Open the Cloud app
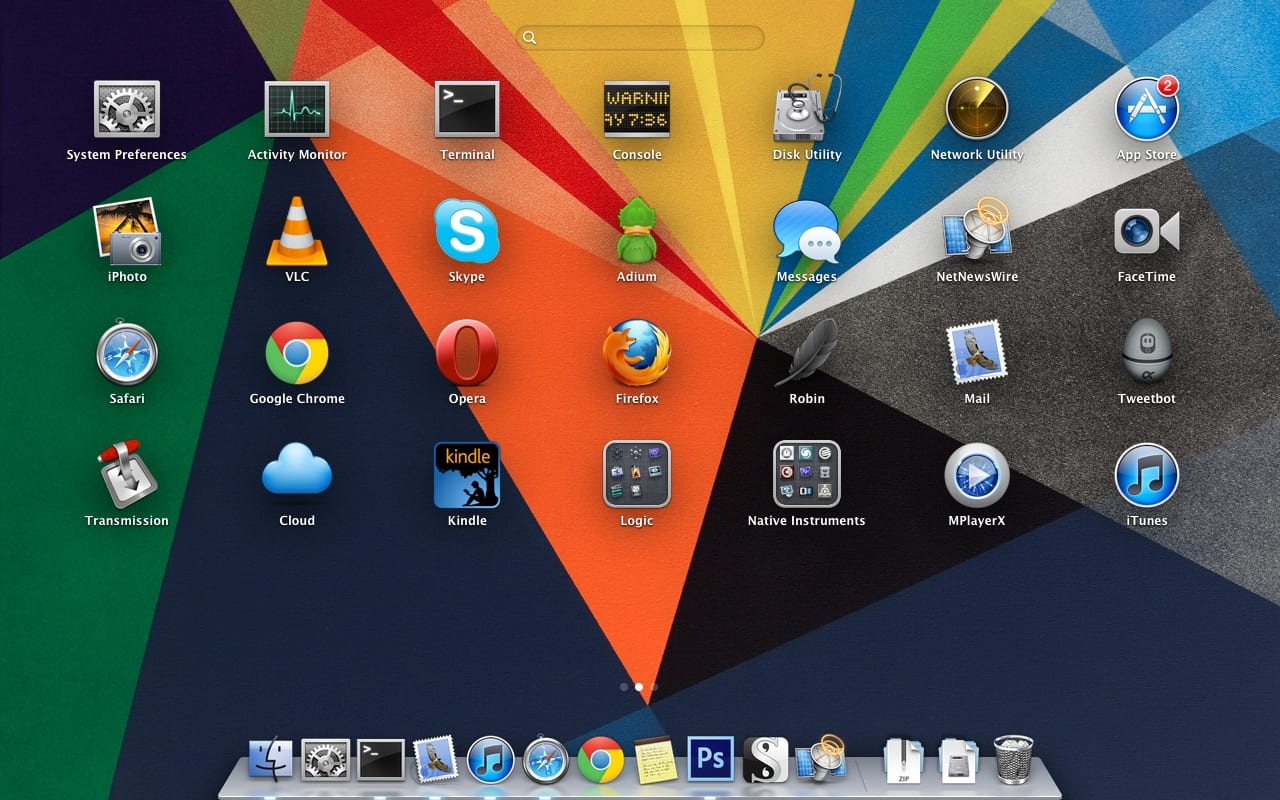The width and height of the screenshot is (1280, 800). (297, 471)
